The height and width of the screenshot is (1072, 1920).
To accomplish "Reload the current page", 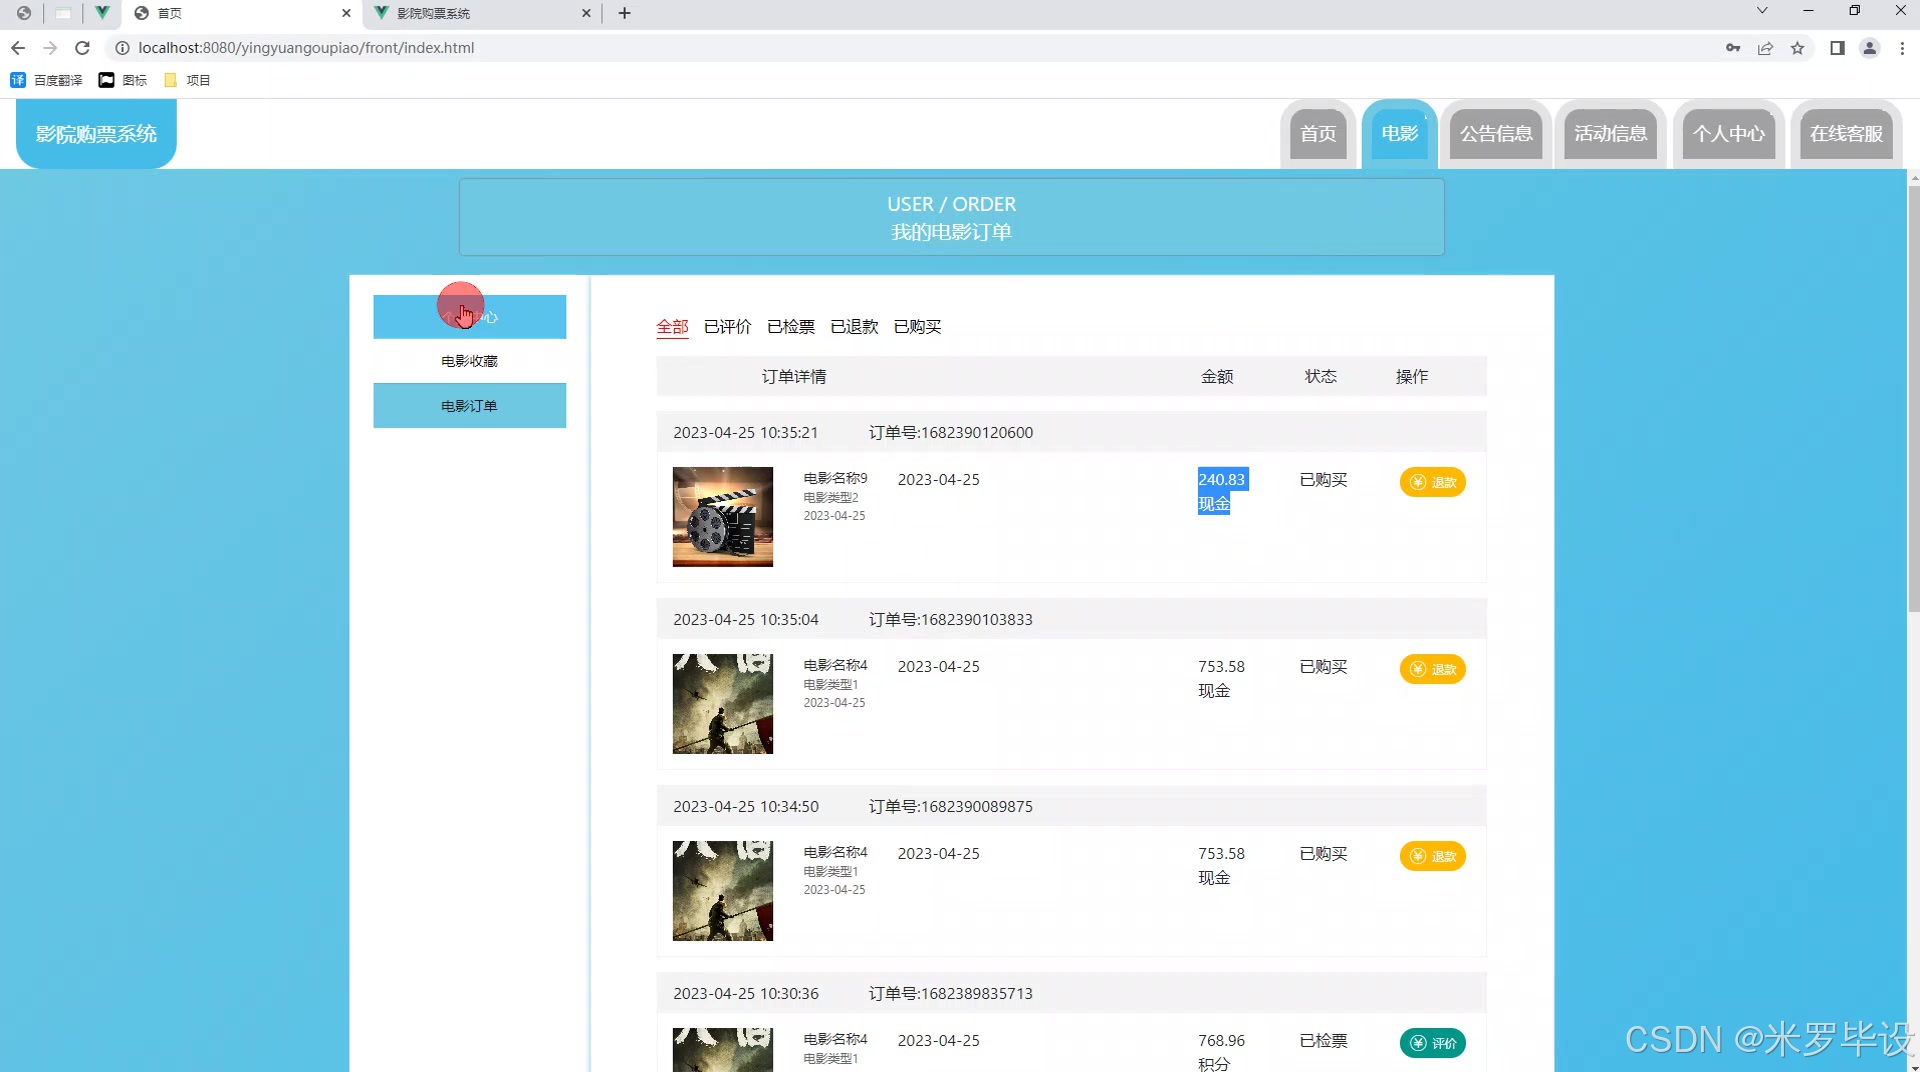I will (82, 48).
